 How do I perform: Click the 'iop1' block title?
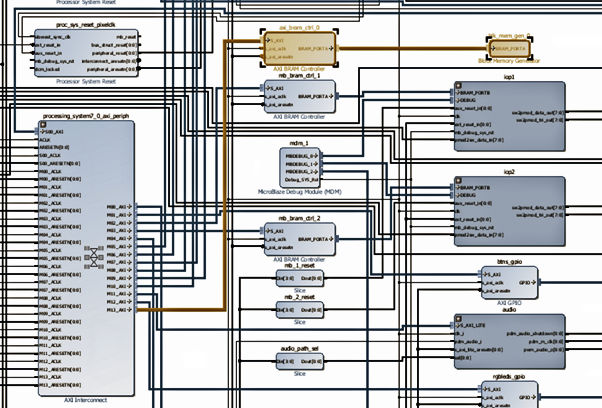tap(509, 77)
